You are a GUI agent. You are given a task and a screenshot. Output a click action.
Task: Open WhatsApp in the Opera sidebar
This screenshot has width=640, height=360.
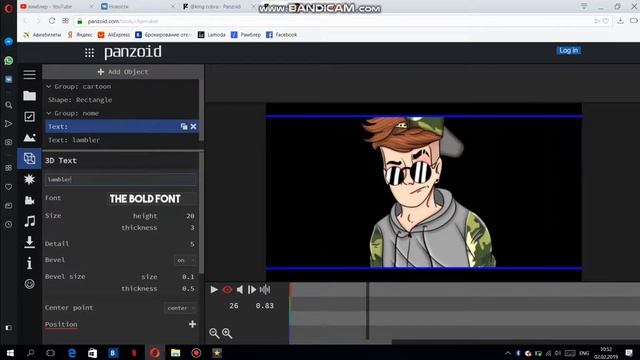click(8, 61)
